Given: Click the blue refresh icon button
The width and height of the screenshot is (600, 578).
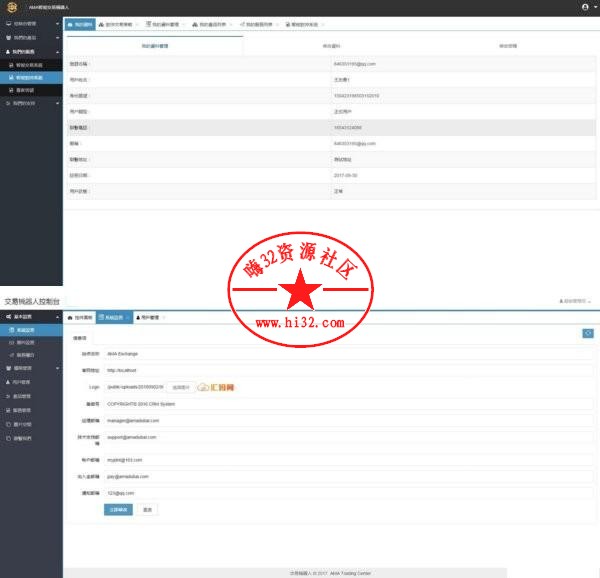Looking at the screenshot, I should 588,333.
